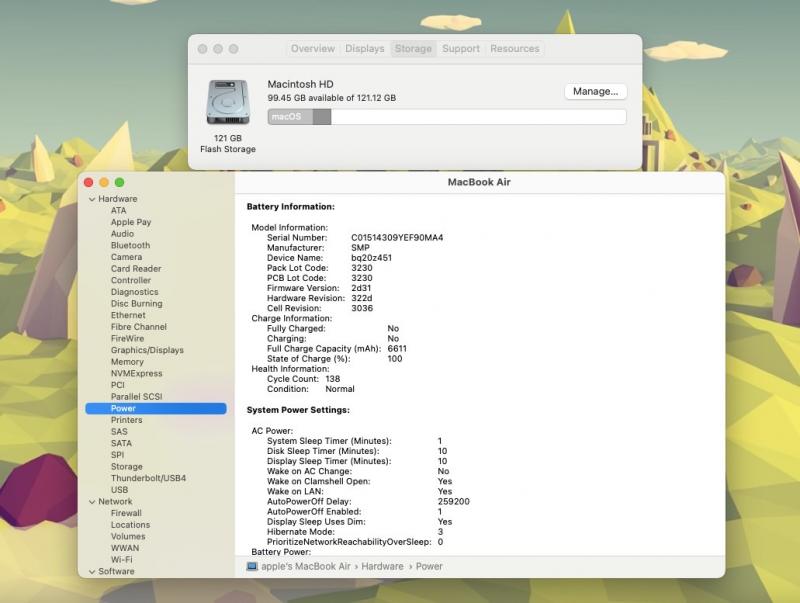Click the Condition value Normal

340,389
